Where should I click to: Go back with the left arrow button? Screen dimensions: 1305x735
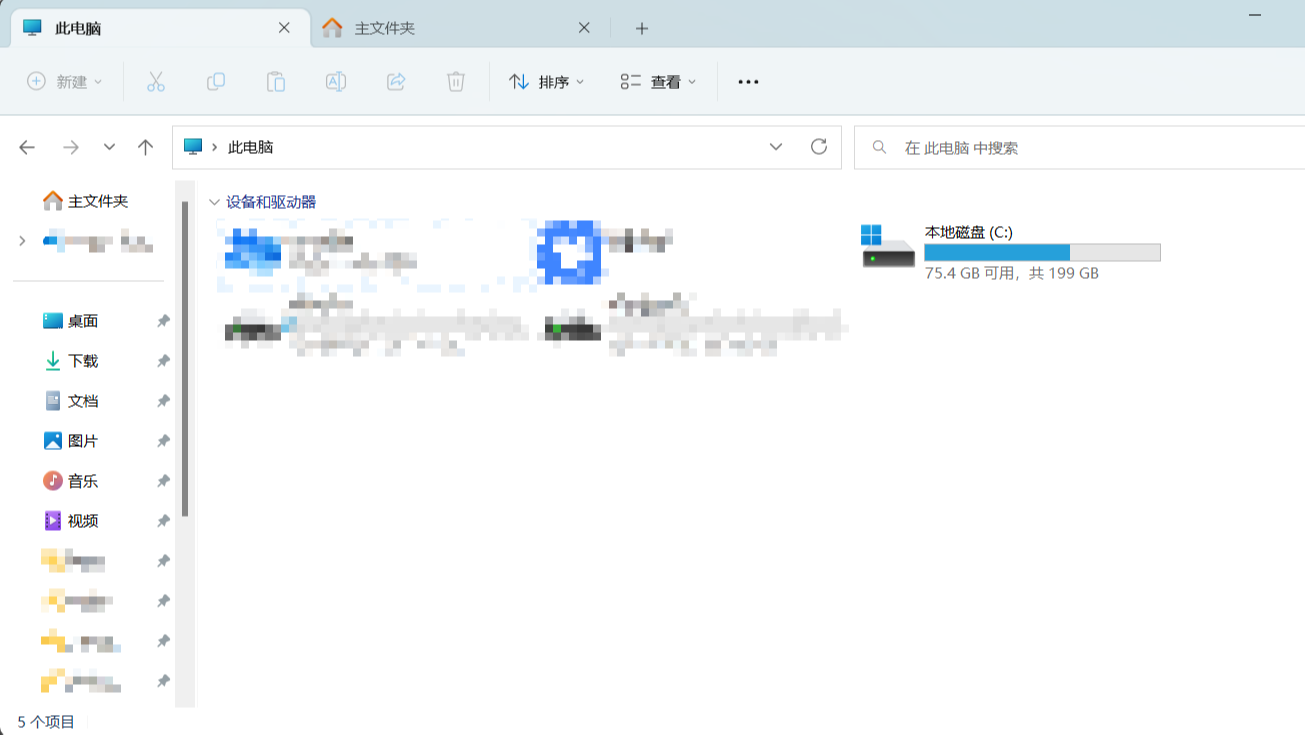(x=27, y=147)
